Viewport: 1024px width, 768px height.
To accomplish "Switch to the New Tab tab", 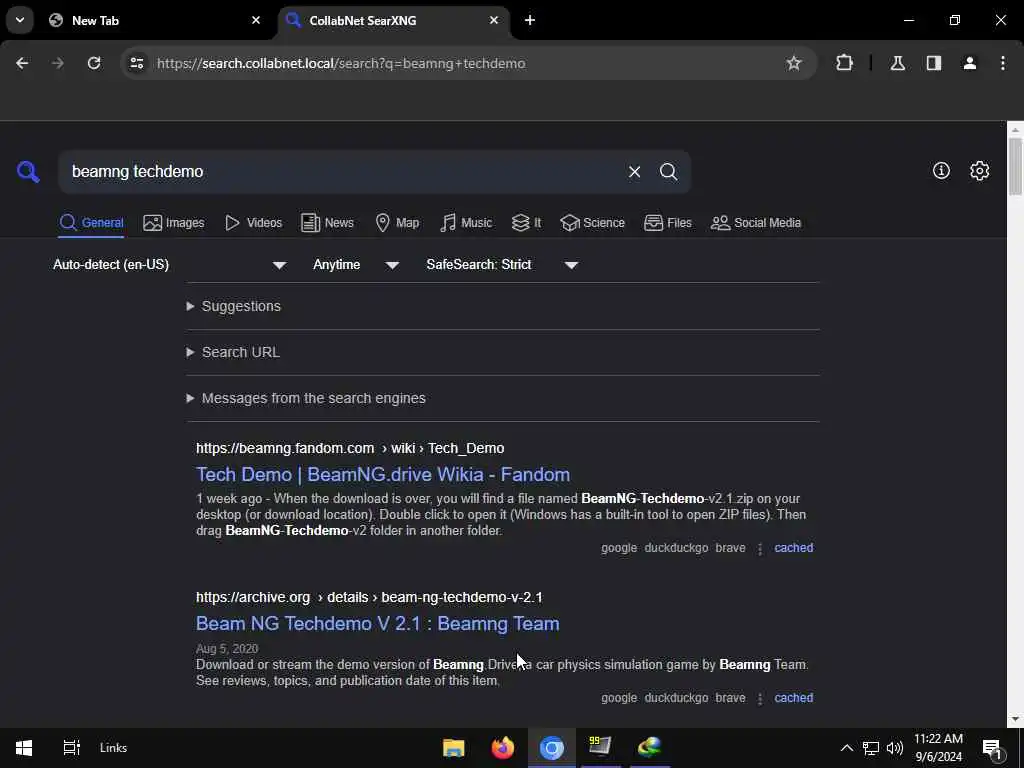I will point(156,20).
